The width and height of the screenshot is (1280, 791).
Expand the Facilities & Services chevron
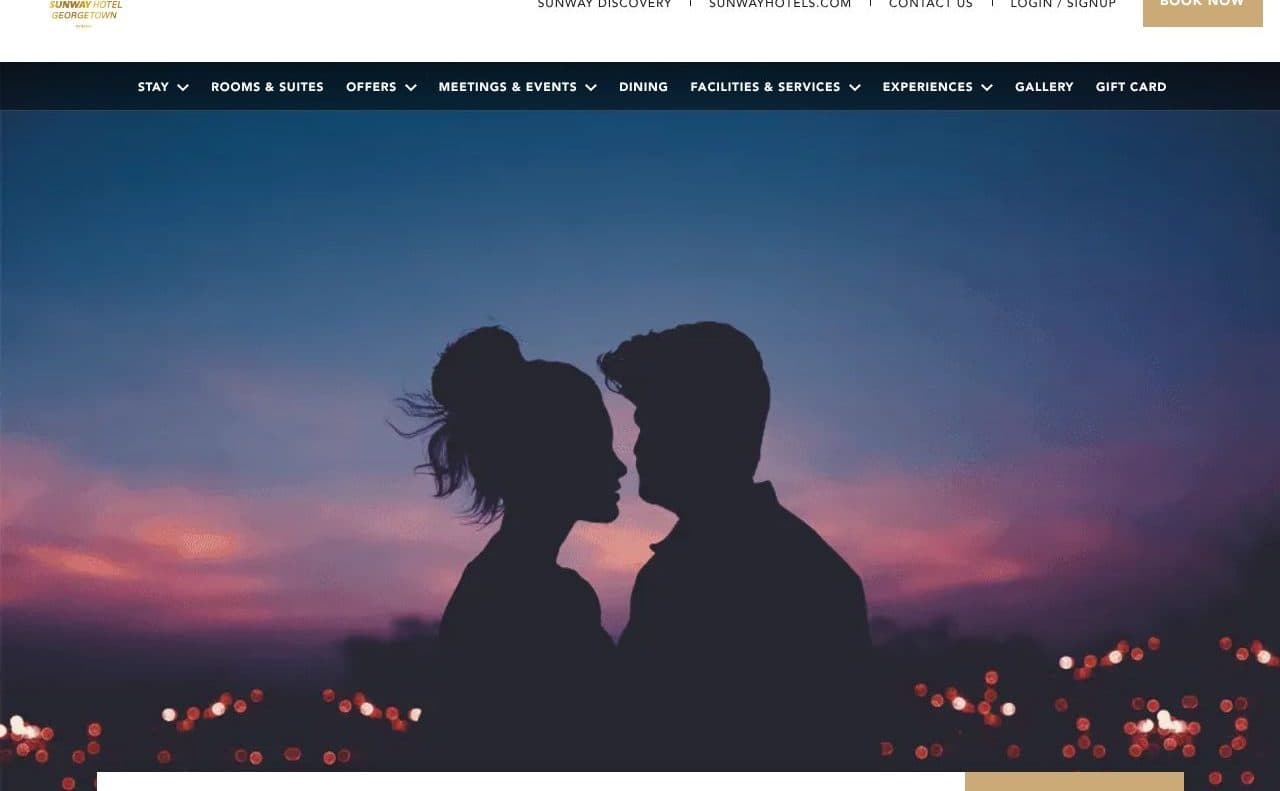(855, 88)
